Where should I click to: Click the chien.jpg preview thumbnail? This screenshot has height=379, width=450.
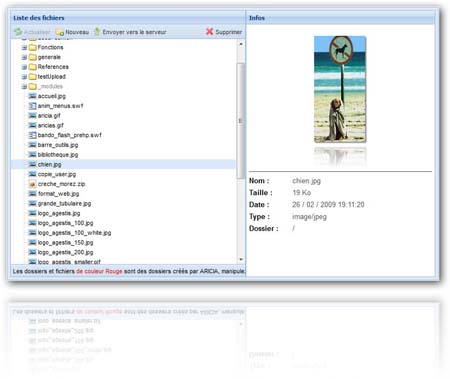click(x=340, y=89)
